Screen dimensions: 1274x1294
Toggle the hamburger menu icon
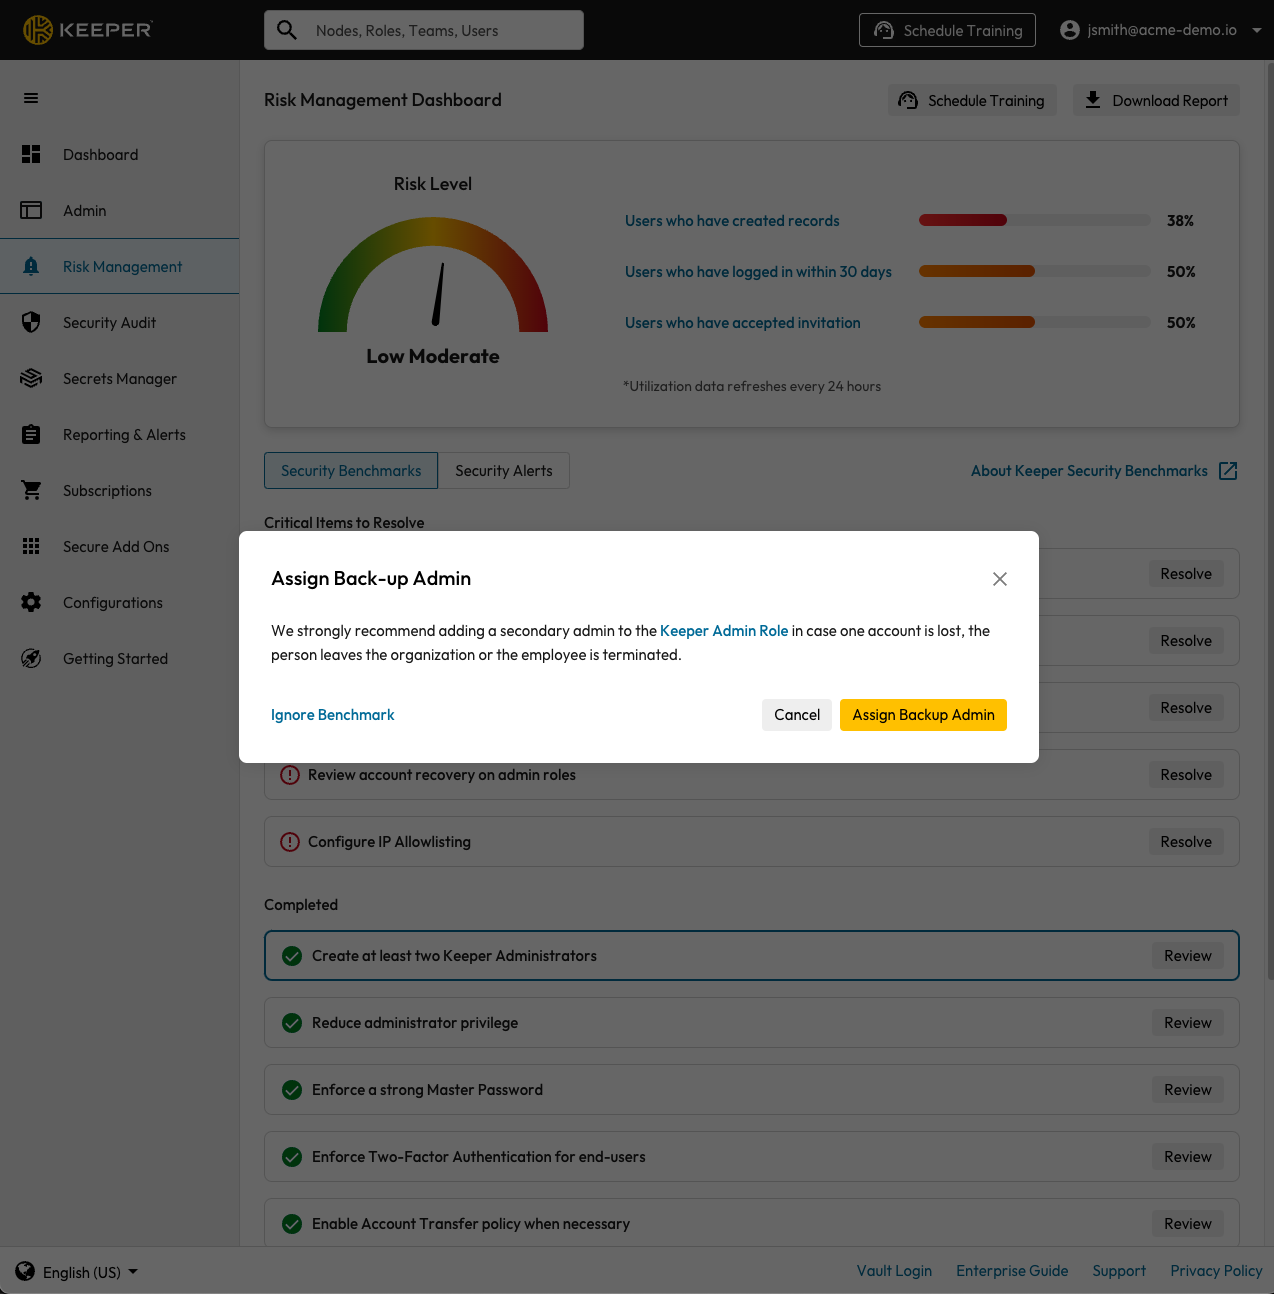(31, 98)
